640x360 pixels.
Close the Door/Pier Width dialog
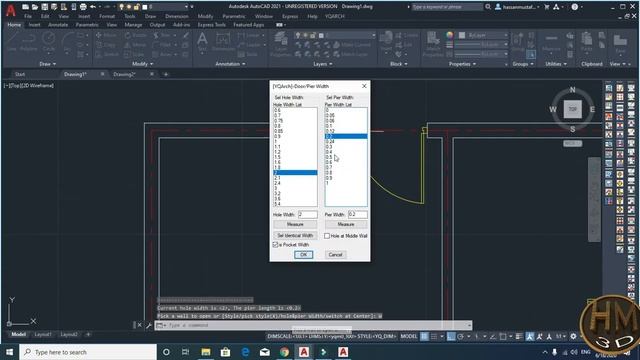coord(364,86)
